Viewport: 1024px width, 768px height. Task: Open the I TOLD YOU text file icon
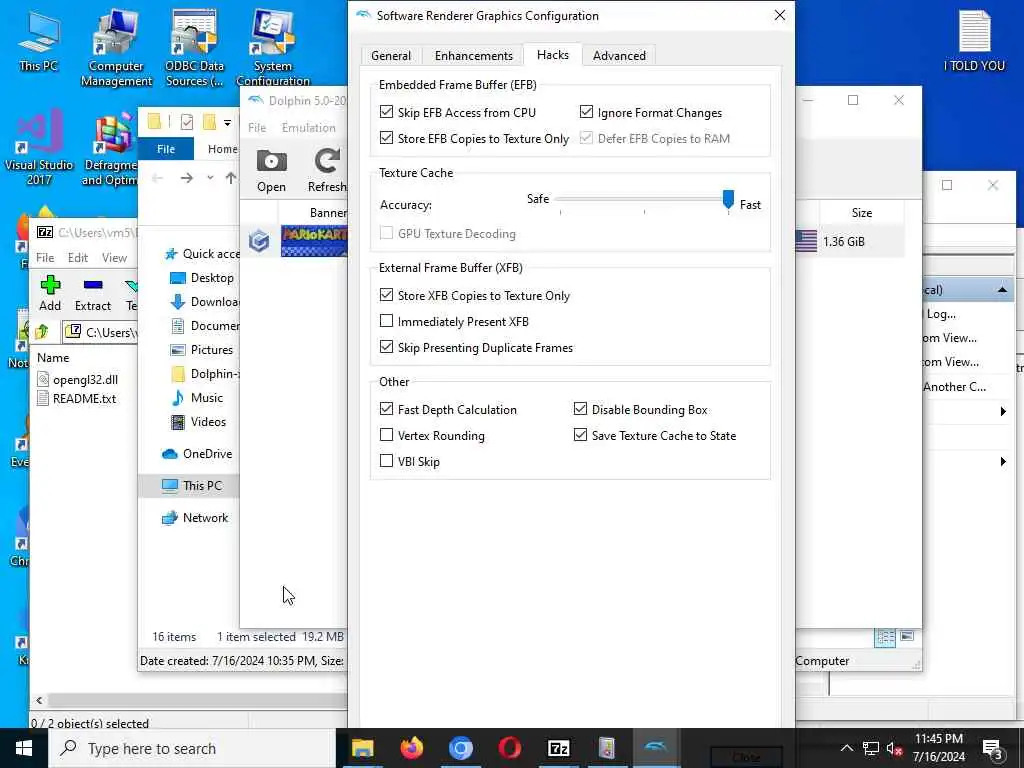pyautogui.click(x=974, y=40)
